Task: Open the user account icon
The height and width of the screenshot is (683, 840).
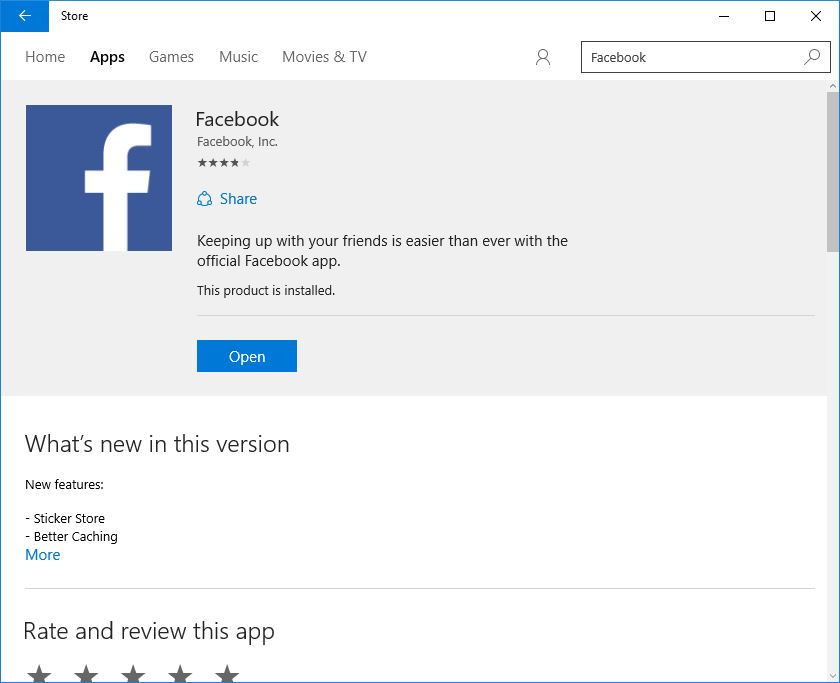Action: [x=543, y=57]
